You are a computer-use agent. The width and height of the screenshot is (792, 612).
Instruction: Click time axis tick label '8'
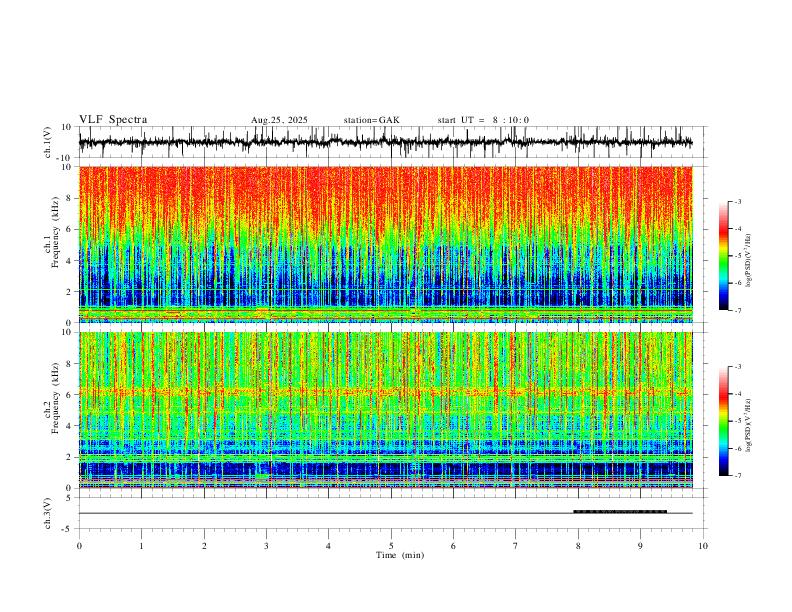(578, 546)
